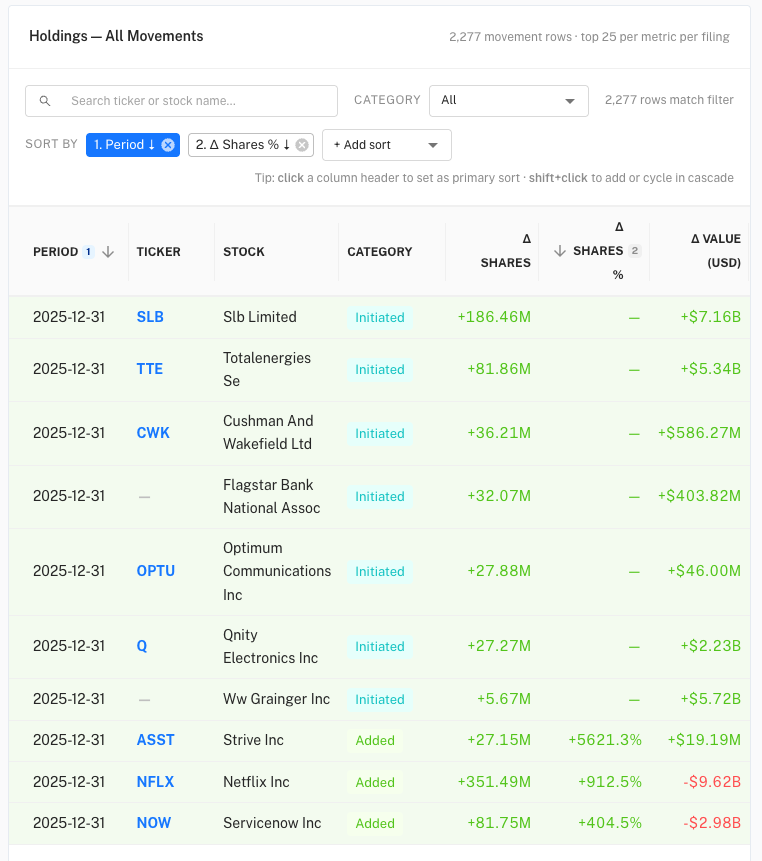Click the Flagstar Bank National Assoc stock name

click(272, 496)
